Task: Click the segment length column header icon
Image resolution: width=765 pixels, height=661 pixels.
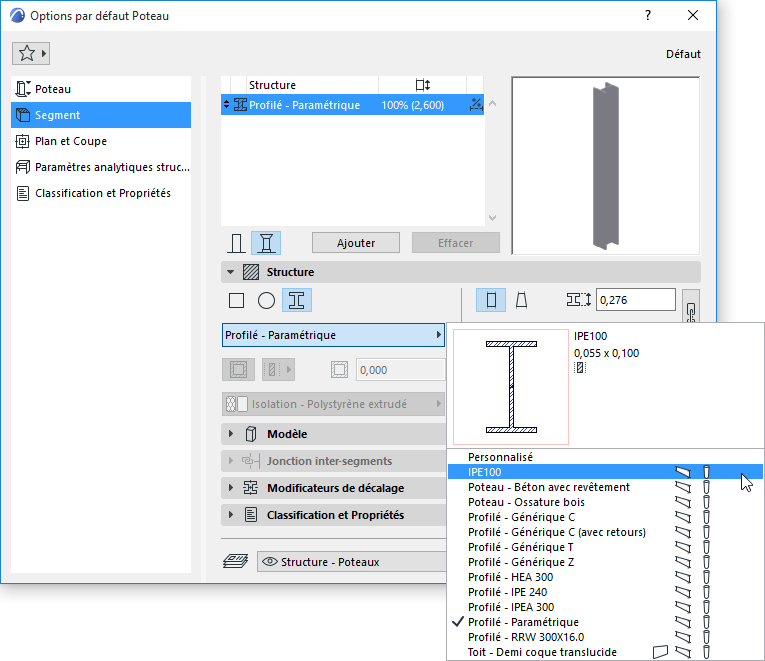Action: coord(423,85)
